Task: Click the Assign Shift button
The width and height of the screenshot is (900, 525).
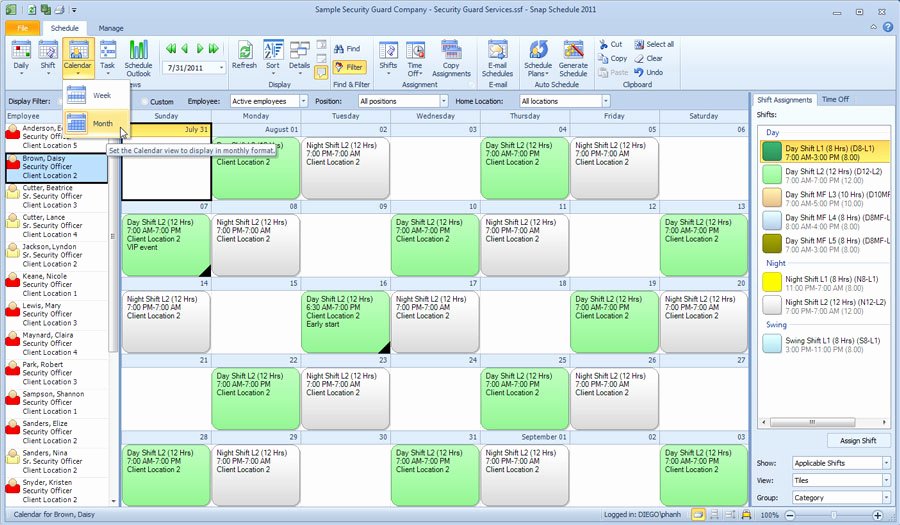Action: [x=858, y=441]
